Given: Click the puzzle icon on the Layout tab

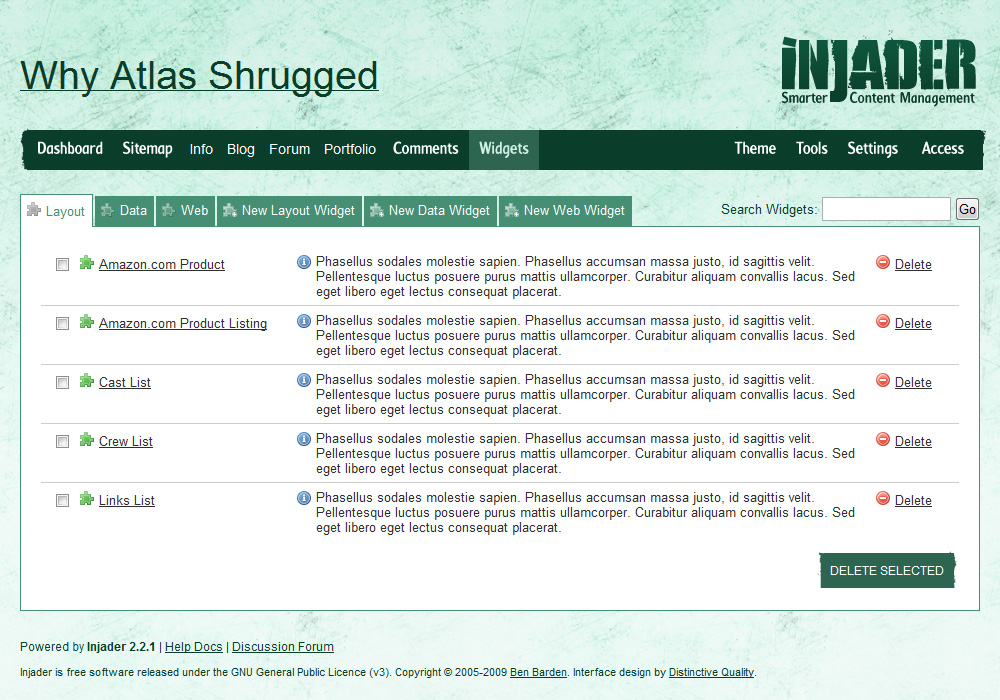Looking at the screenshot, I should (34, 210).
